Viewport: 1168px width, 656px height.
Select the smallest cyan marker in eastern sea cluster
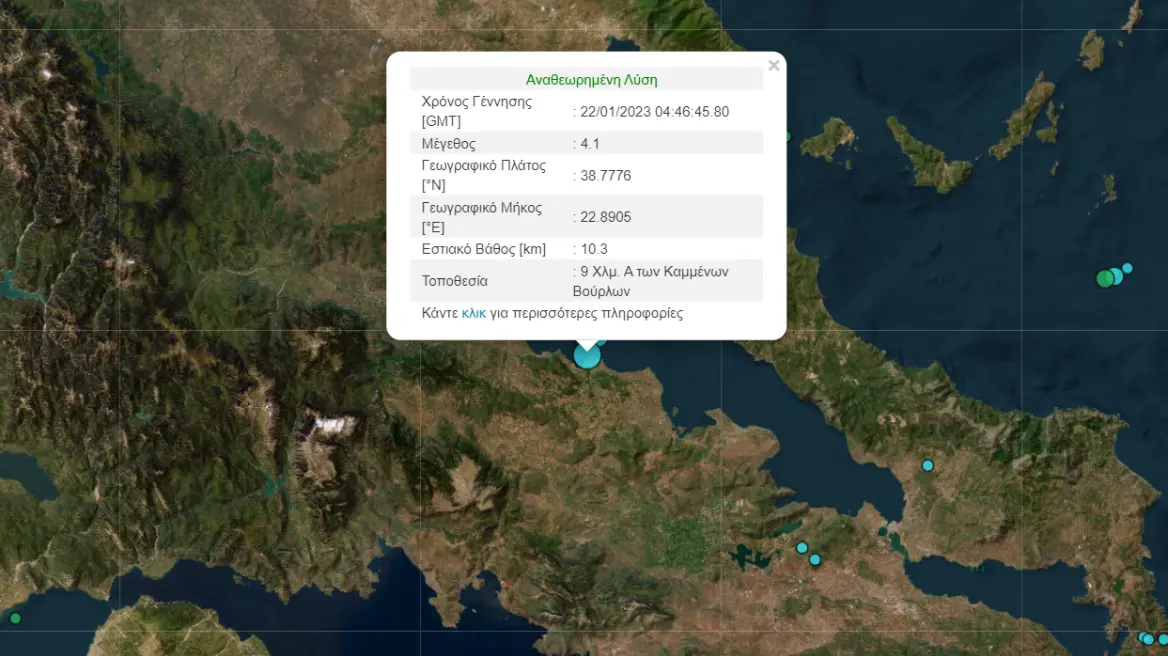click(x=1127, y=268)
